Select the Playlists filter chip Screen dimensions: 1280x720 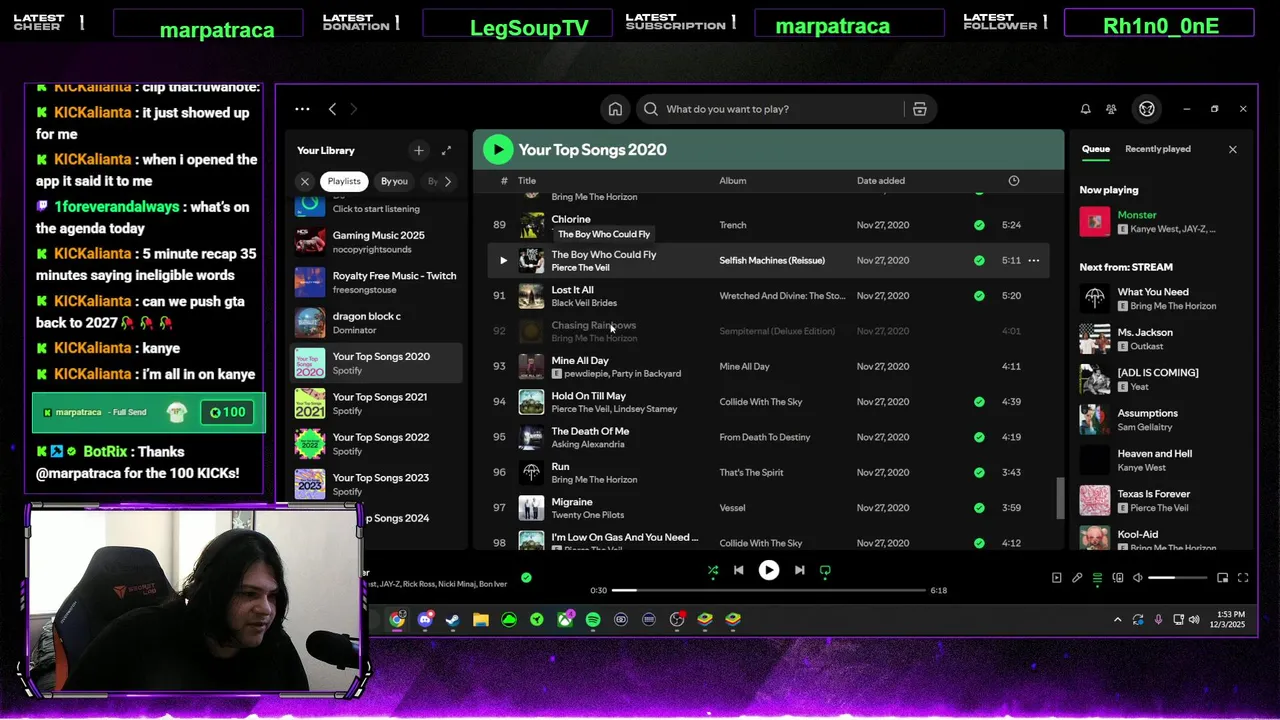[x=344, y=181]
